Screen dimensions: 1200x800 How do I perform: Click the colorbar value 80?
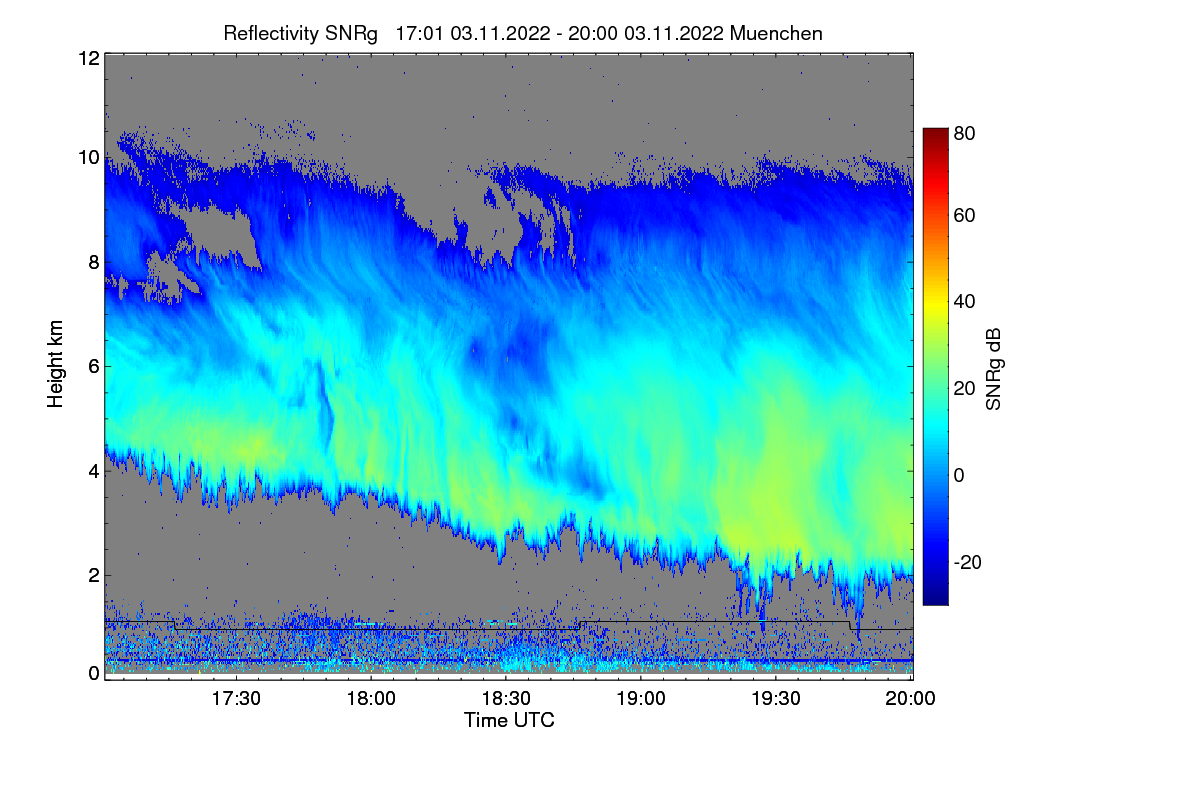[965, 132]
